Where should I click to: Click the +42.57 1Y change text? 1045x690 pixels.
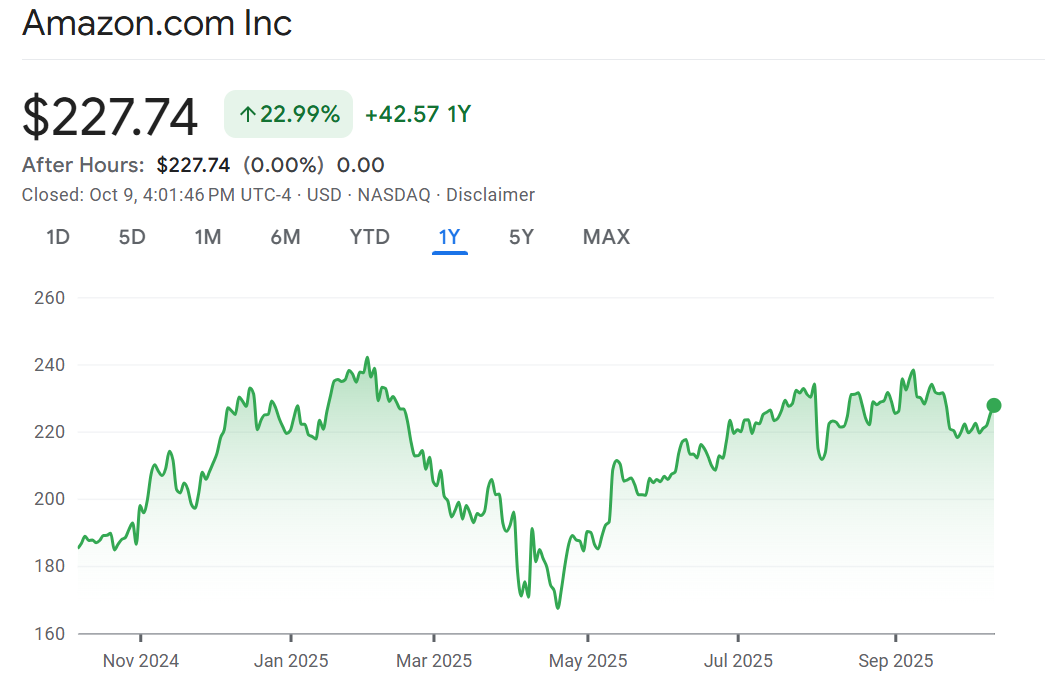[x=417, y=115]
